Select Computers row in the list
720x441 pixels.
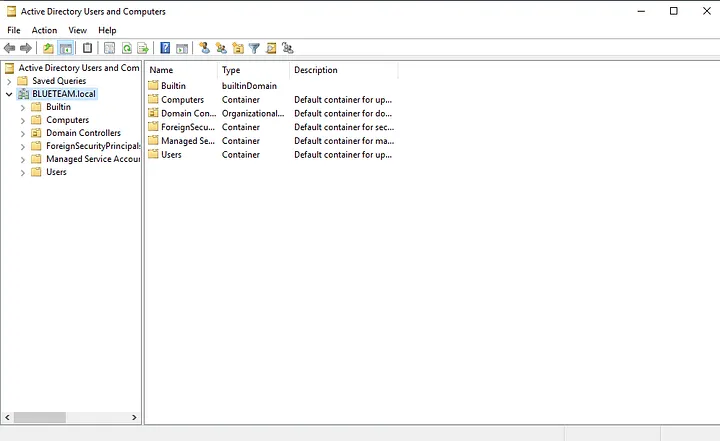pyautogui.click(x=182, y=100)
